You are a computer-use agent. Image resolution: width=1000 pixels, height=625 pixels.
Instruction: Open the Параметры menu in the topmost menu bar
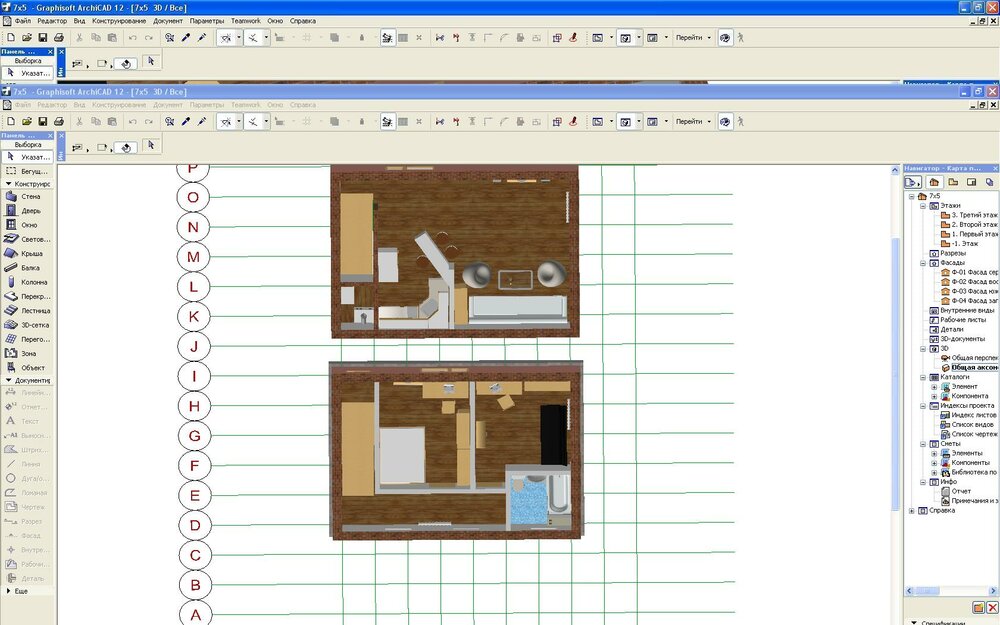coord(207,20)
